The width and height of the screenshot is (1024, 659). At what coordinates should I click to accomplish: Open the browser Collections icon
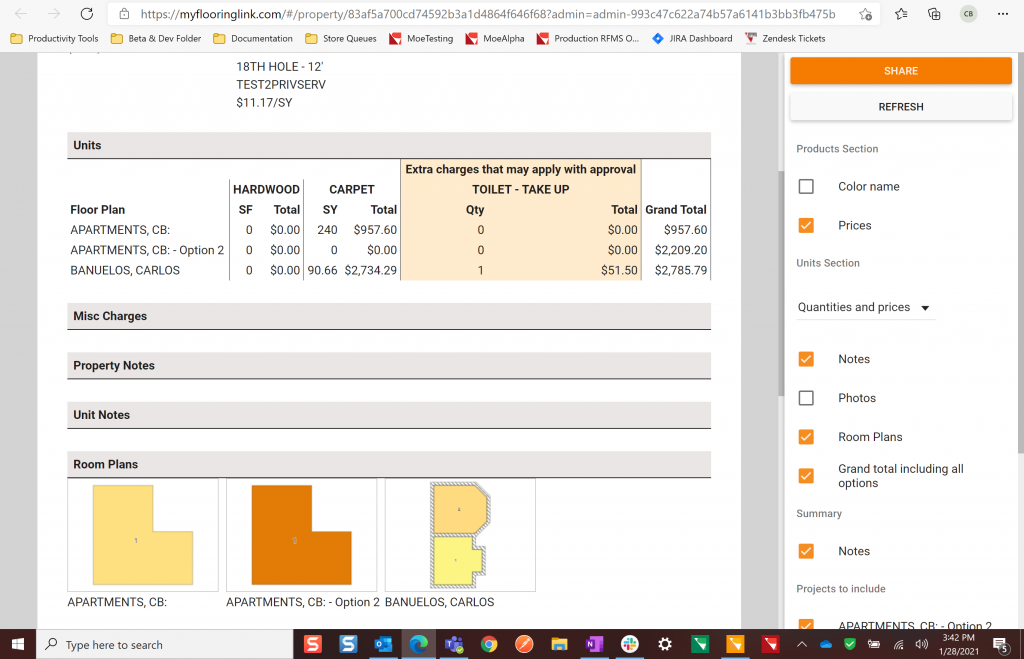(934, 14)
